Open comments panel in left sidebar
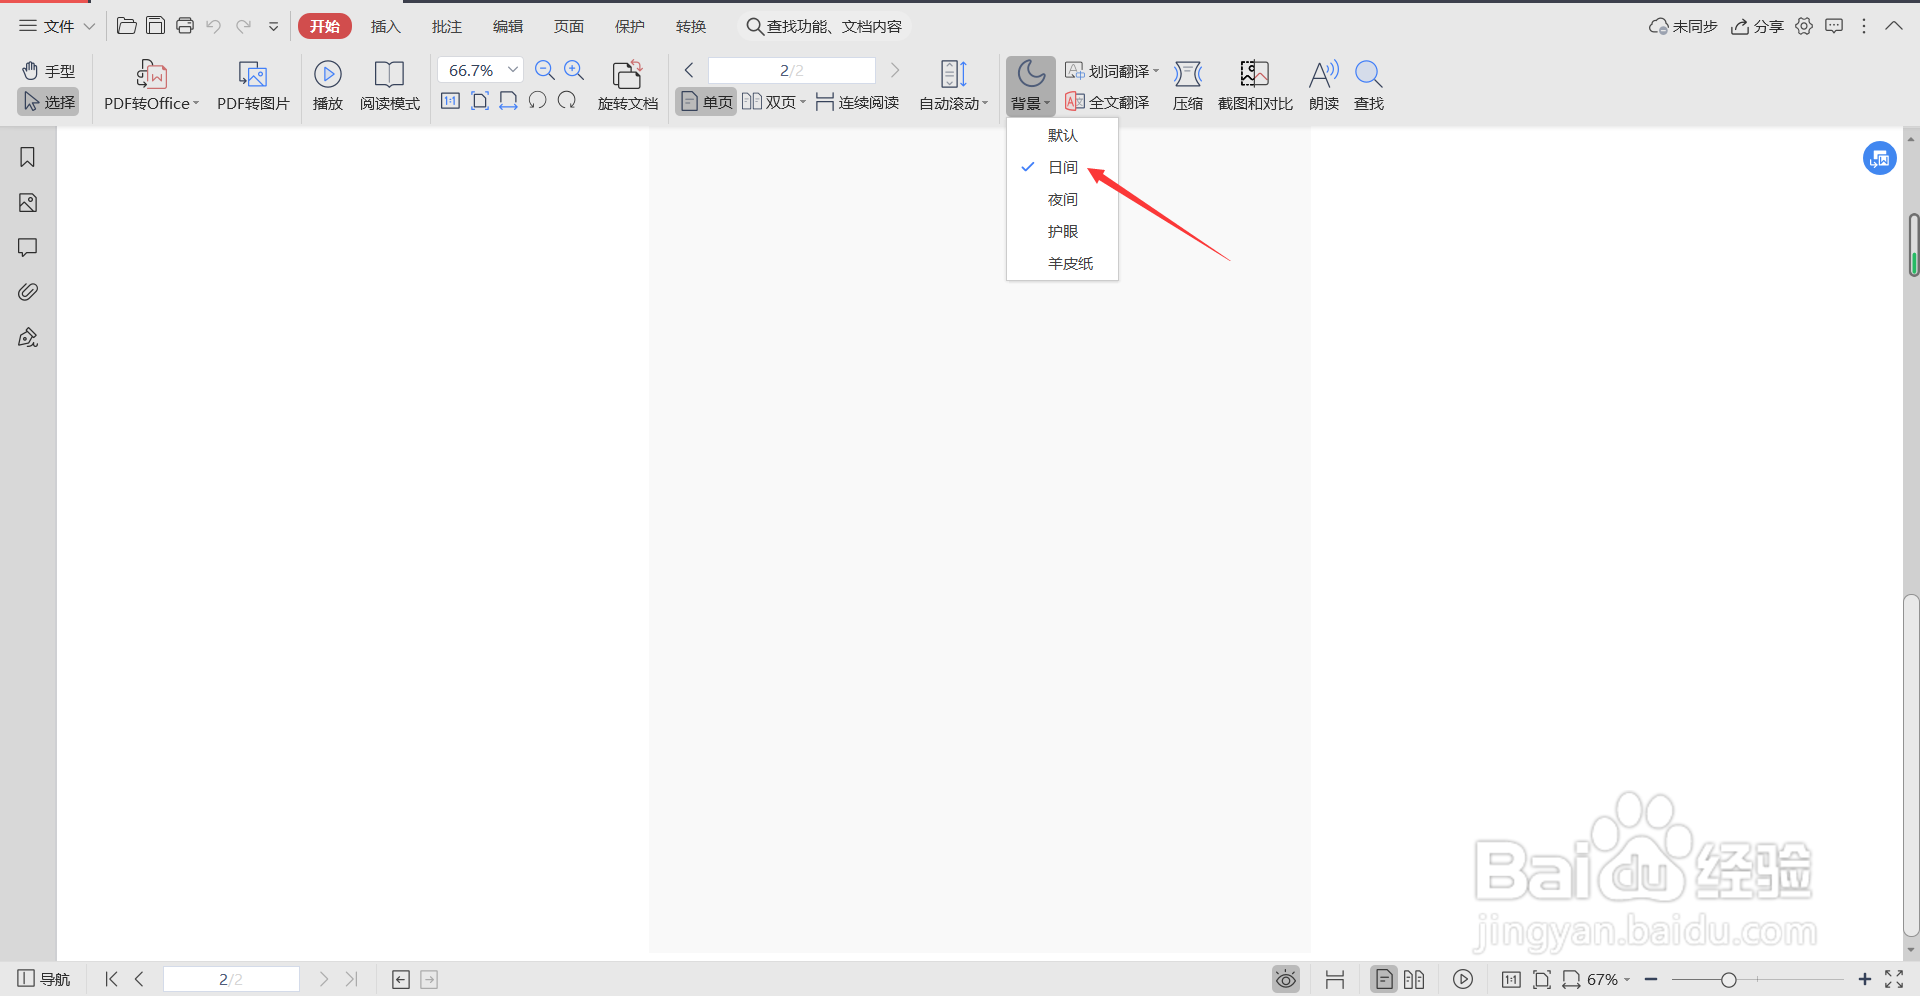 28,247
